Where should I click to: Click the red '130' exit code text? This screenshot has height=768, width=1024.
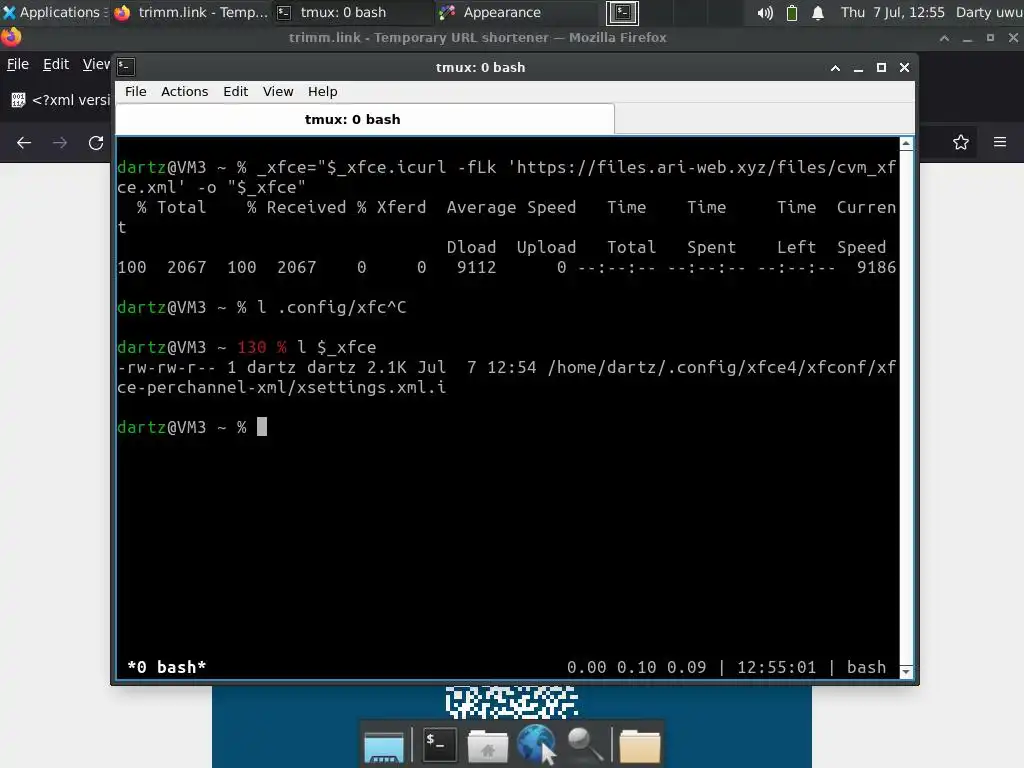coord(251,347)
